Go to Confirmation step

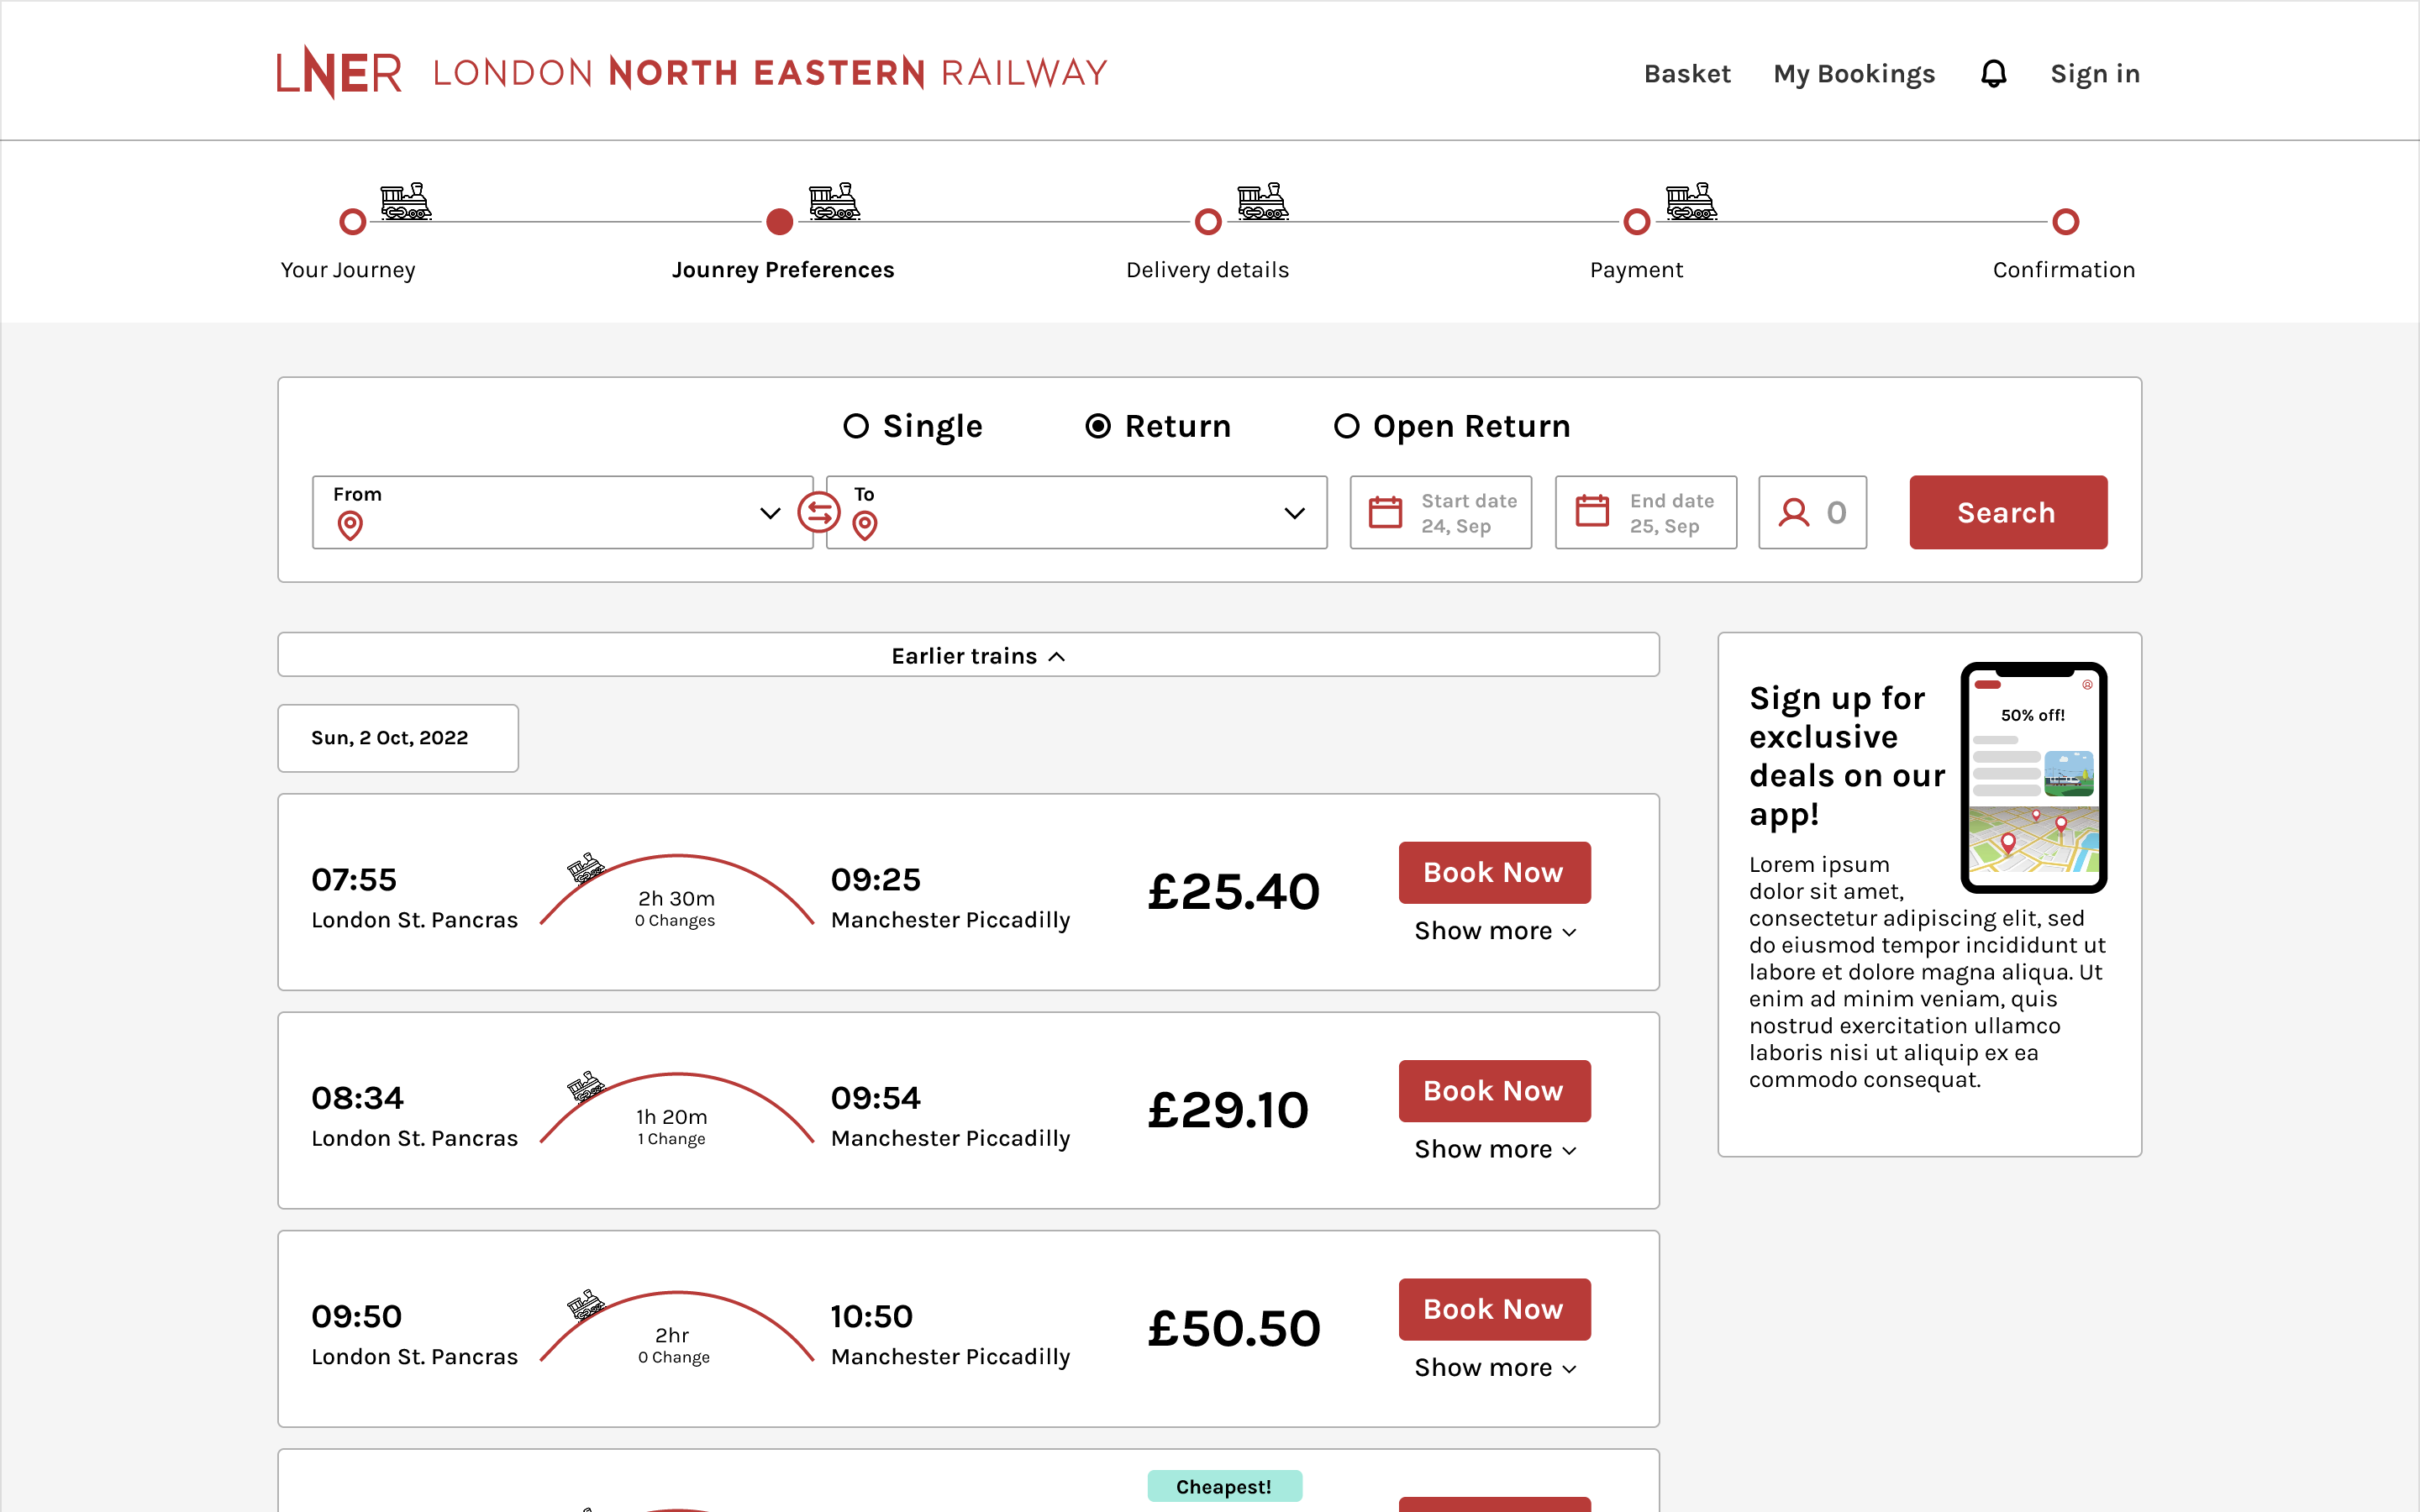[2064, 270]
